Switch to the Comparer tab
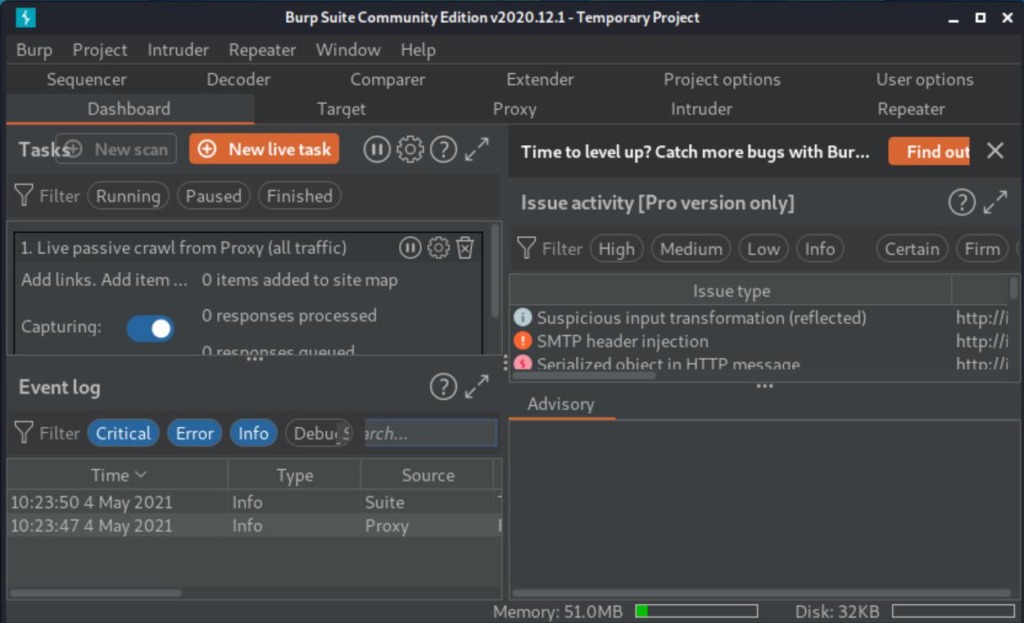Image resolution: width=1024 pixels, height=623 pixels. click(x=387, y=80)
